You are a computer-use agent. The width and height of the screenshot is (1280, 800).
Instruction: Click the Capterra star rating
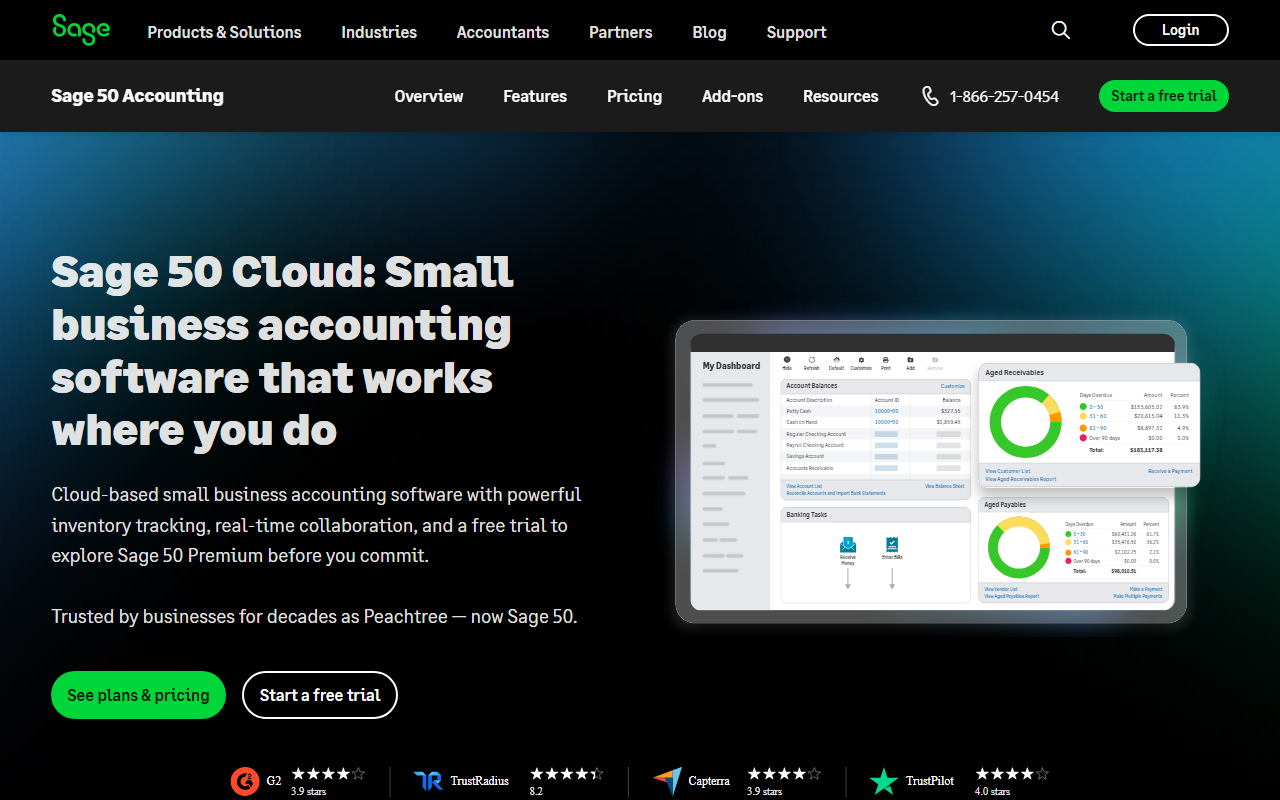[784, 774]
